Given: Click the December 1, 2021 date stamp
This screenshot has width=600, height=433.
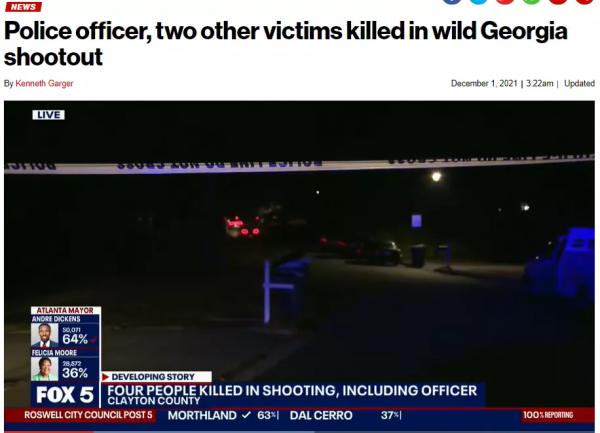Looking at the screenshot, I should [x=484, y=83].
